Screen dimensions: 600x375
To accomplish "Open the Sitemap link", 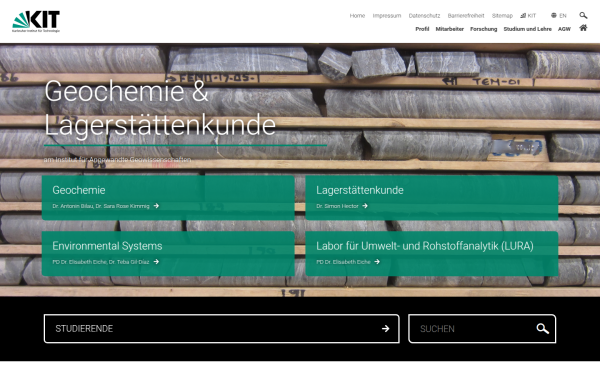I will [502, 16].
